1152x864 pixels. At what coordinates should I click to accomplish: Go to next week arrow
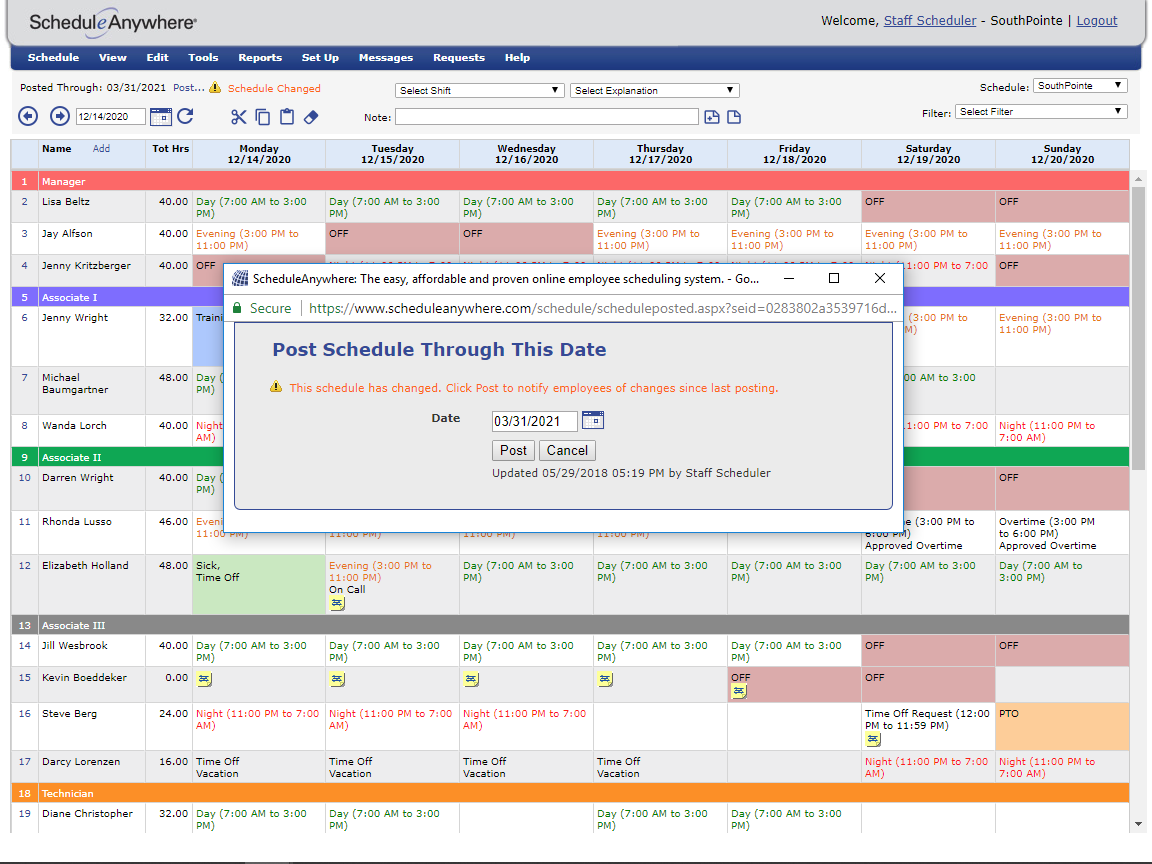[x=60, y=116]
